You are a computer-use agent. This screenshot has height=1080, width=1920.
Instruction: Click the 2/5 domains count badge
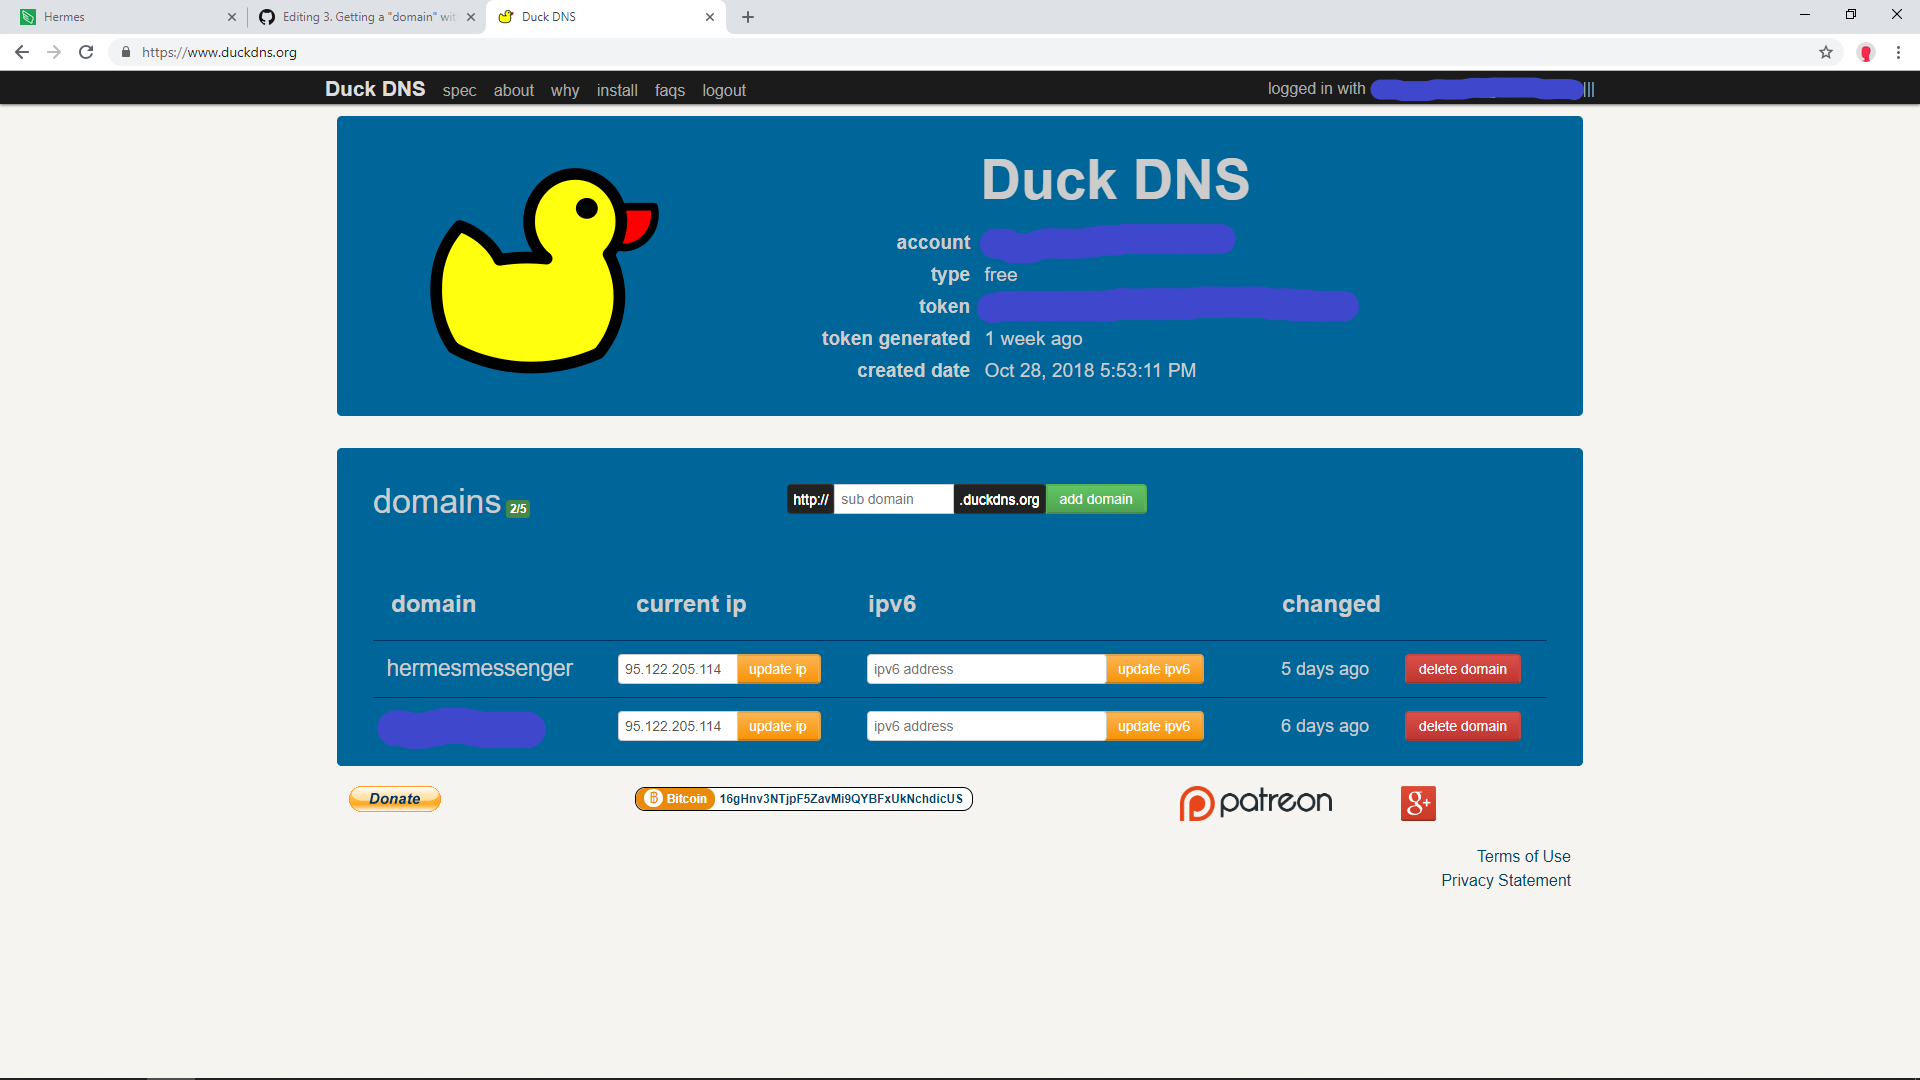(518, 508)
